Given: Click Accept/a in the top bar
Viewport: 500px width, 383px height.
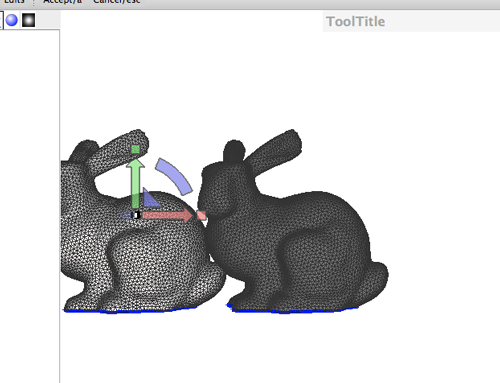Looking at the screenshot, I should pos(63,2).
